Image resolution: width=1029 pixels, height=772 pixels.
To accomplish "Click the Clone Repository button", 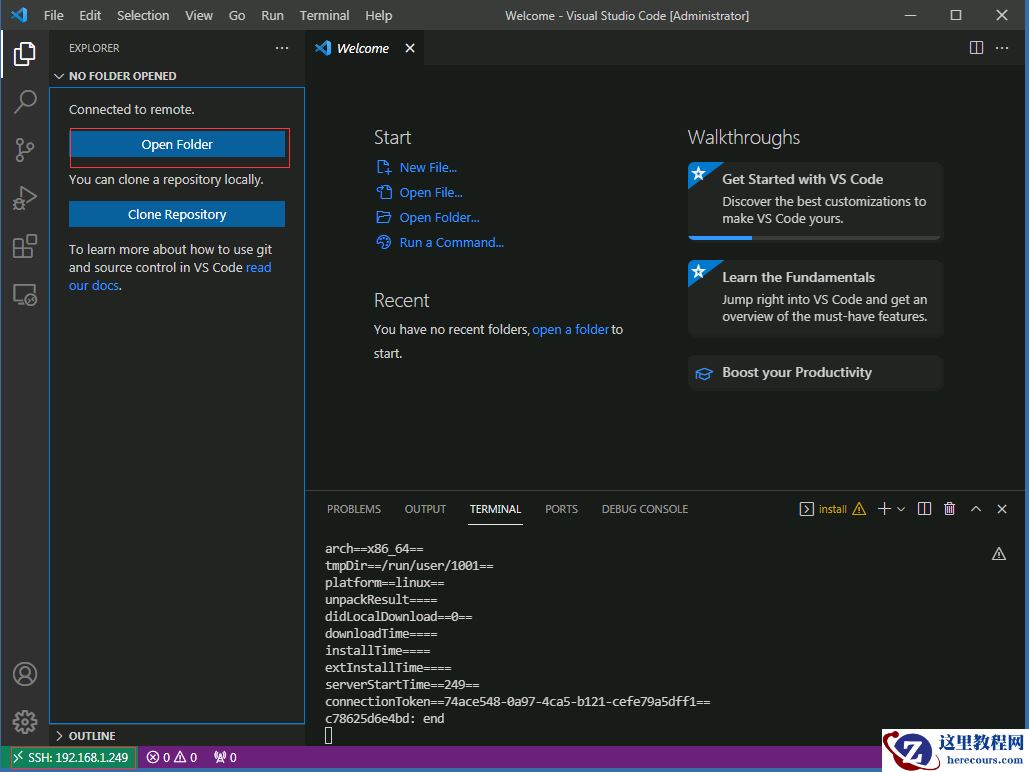I will (x=177, y=215).
